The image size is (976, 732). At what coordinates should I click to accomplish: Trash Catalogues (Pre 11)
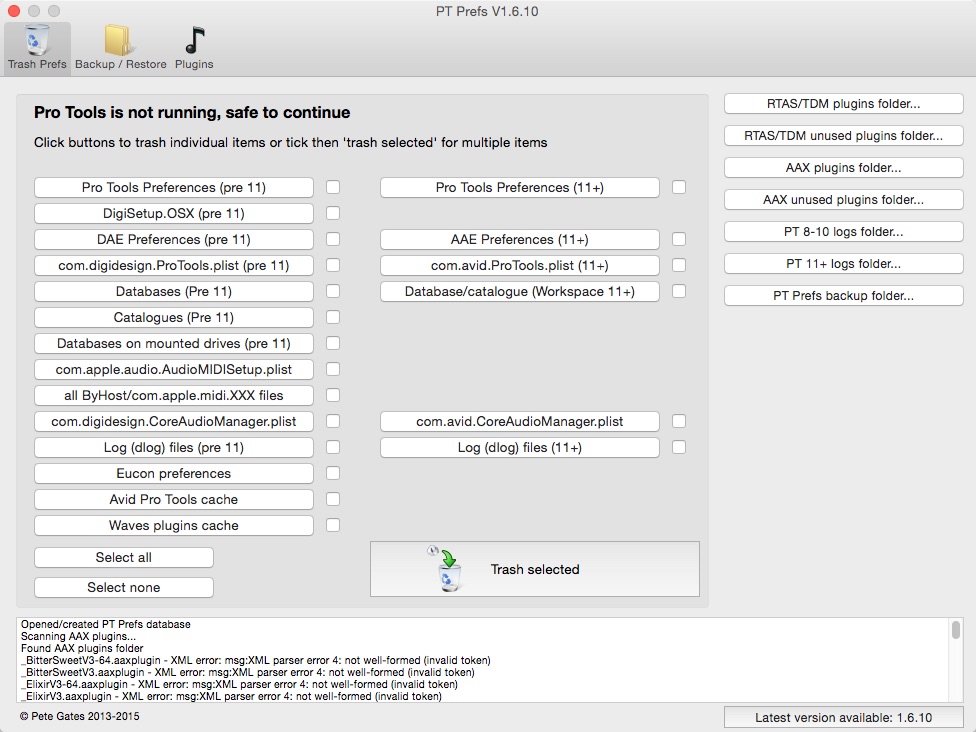174,317
